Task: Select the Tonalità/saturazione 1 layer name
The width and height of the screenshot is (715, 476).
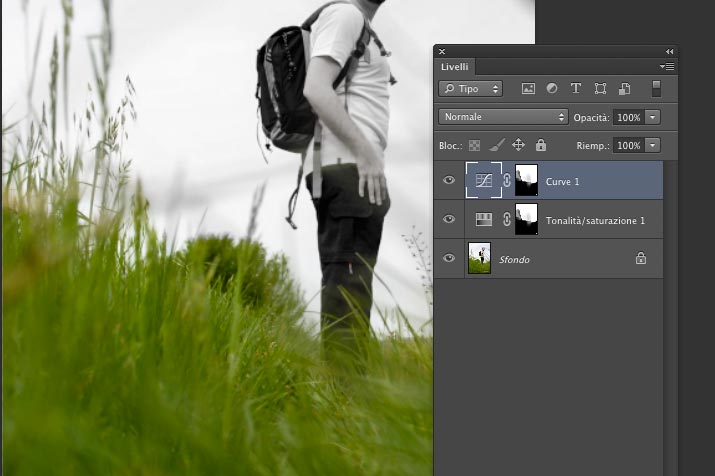Action: coord(595,221)
